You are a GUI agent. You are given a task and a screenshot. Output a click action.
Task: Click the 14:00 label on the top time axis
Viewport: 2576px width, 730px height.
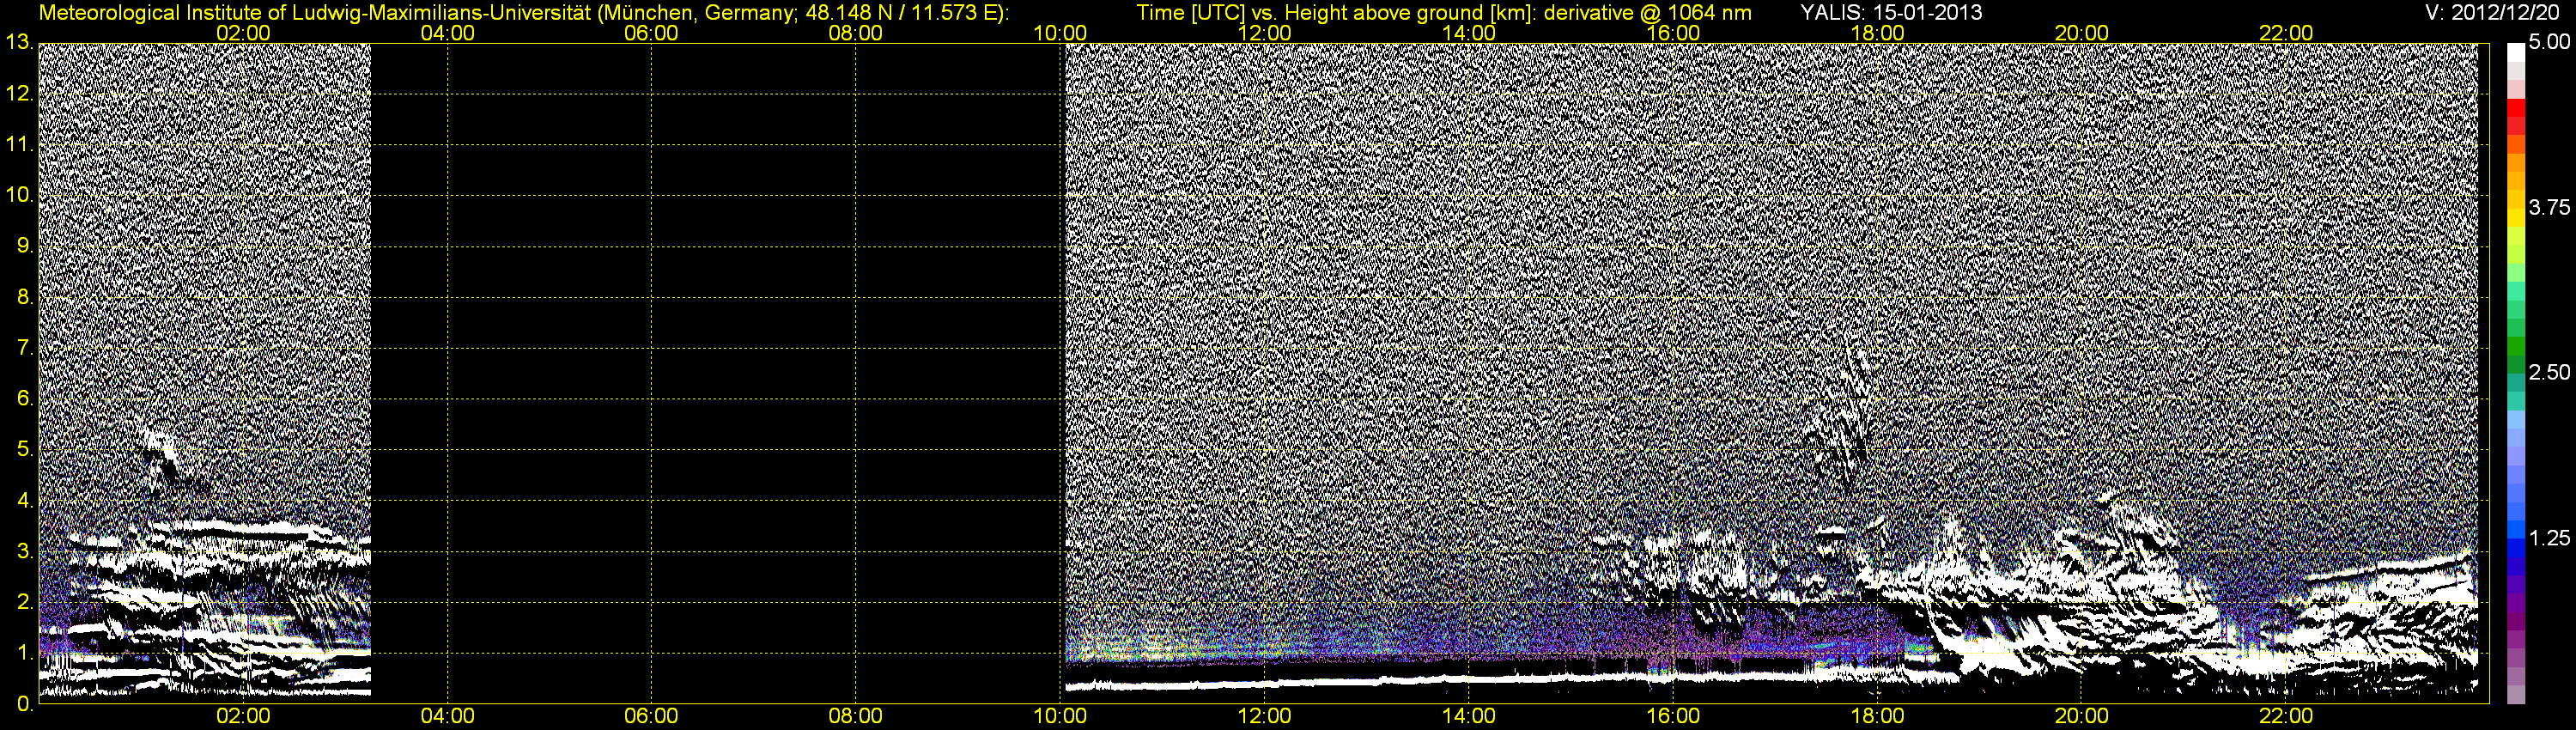[1469, 33]
